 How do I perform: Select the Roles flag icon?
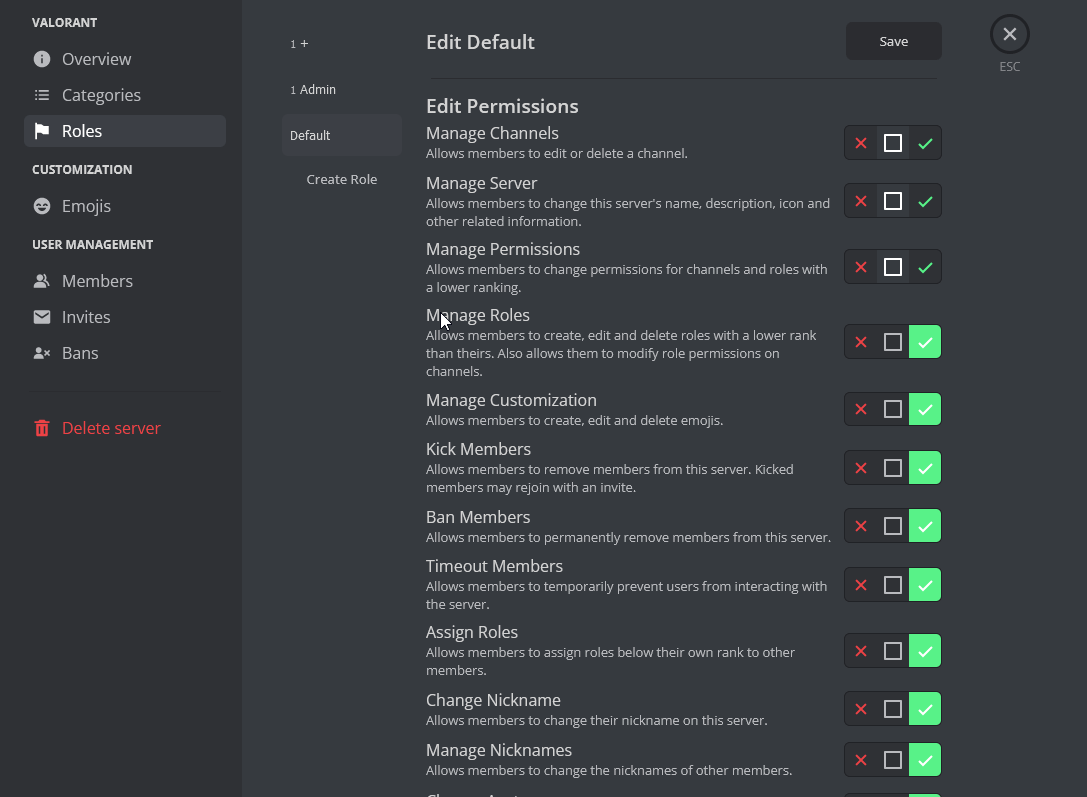[x=41, y=130]
